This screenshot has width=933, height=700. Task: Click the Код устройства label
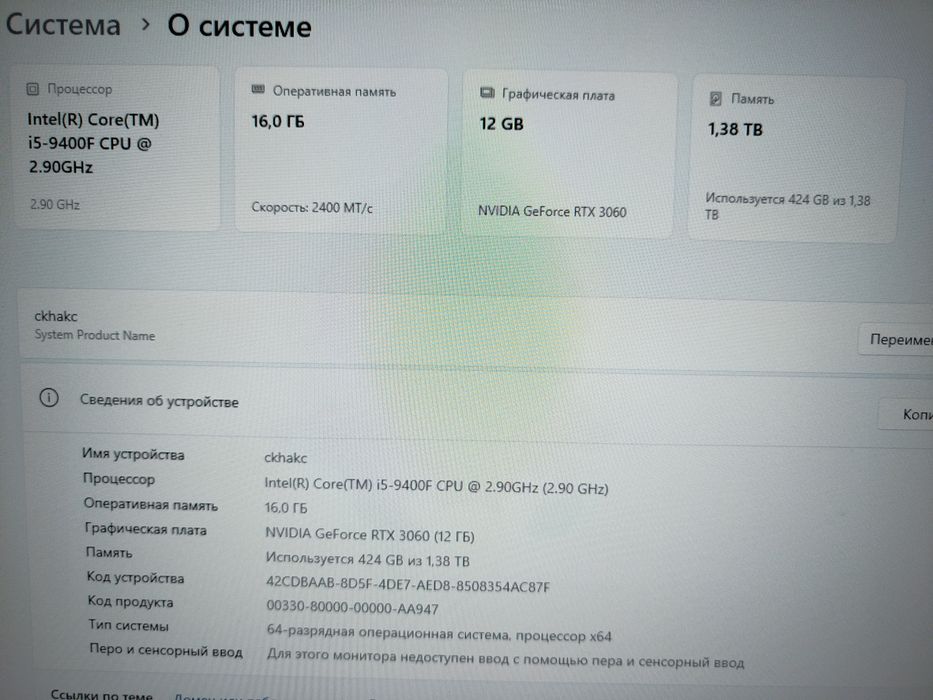tap(136, 577)
